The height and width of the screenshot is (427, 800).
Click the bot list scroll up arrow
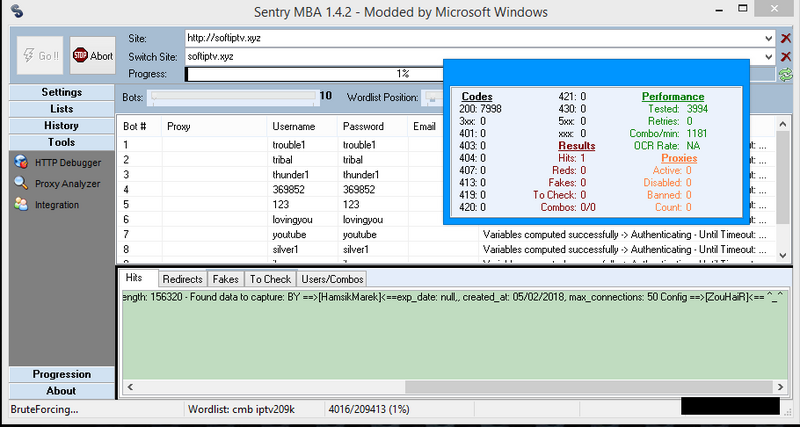click(x=783, y=124)
